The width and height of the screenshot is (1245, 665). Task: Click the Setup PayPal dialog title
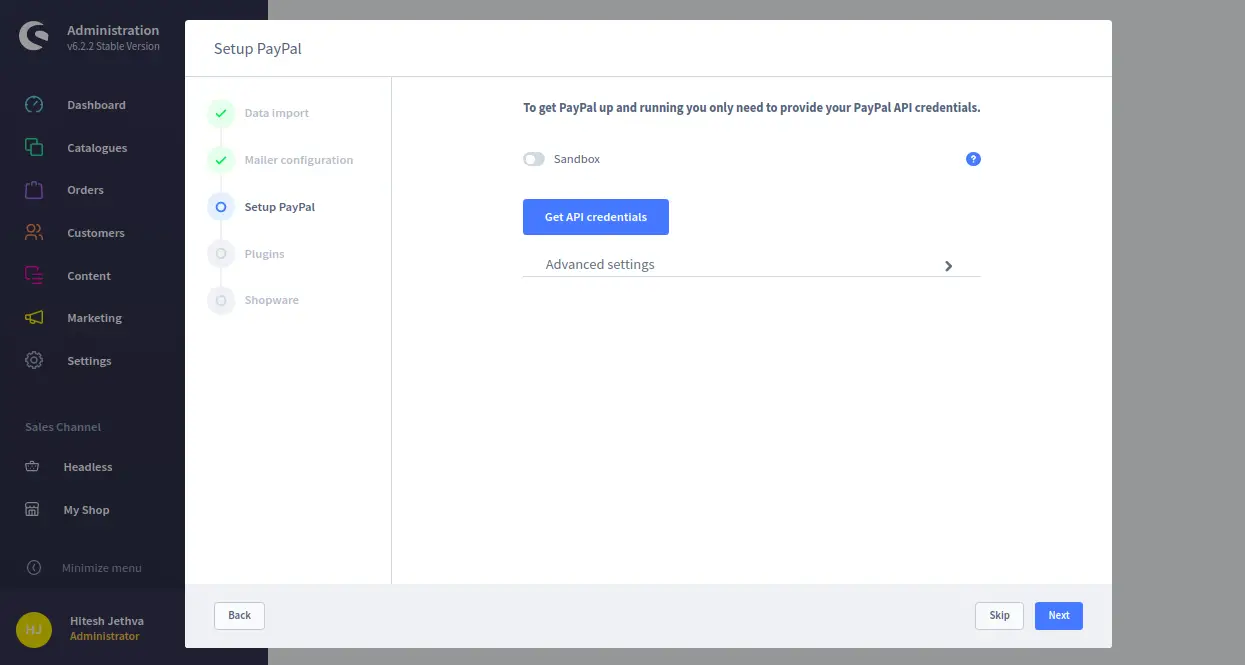pyautogui.click(x=258, y=49)
